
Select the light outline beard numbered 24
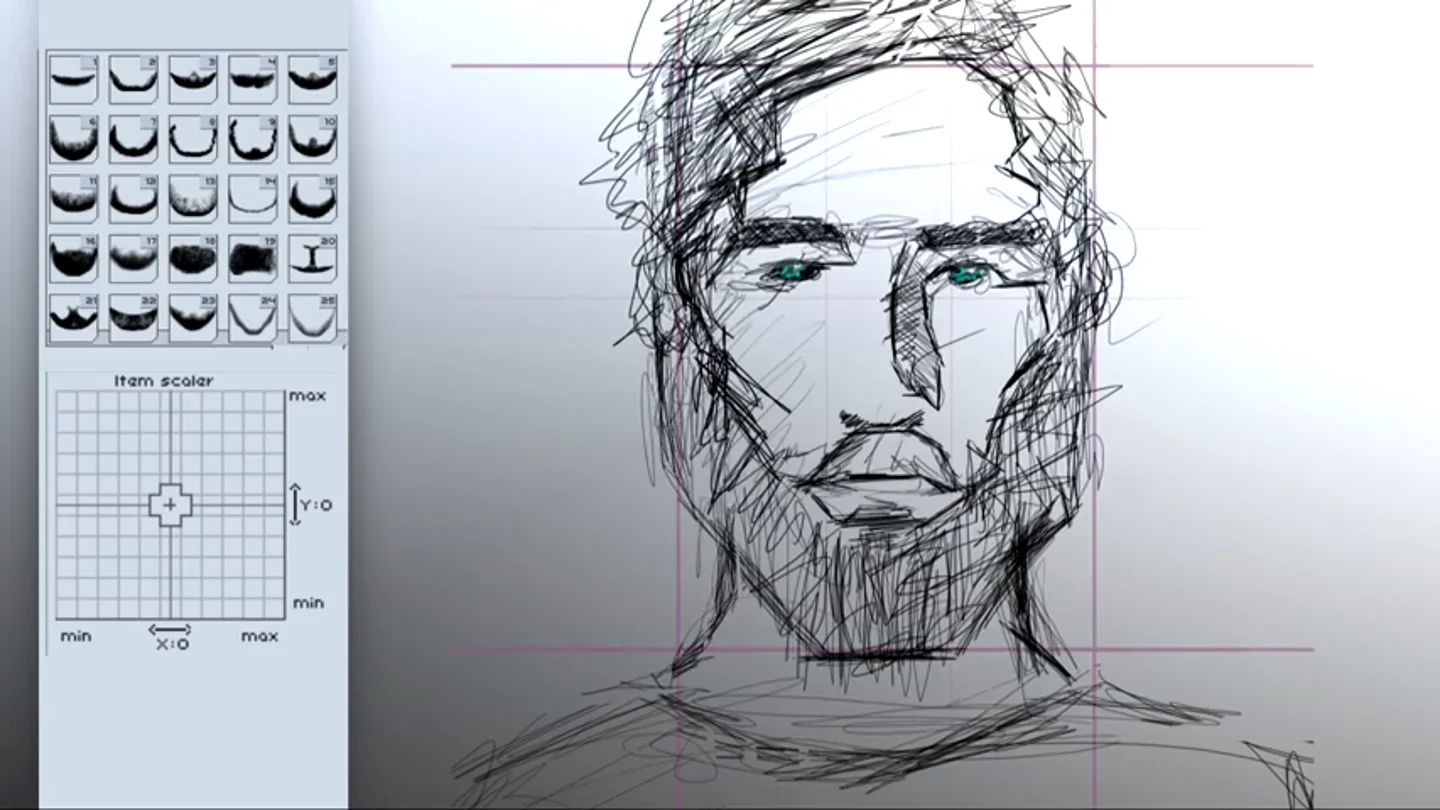coord(253,319)
